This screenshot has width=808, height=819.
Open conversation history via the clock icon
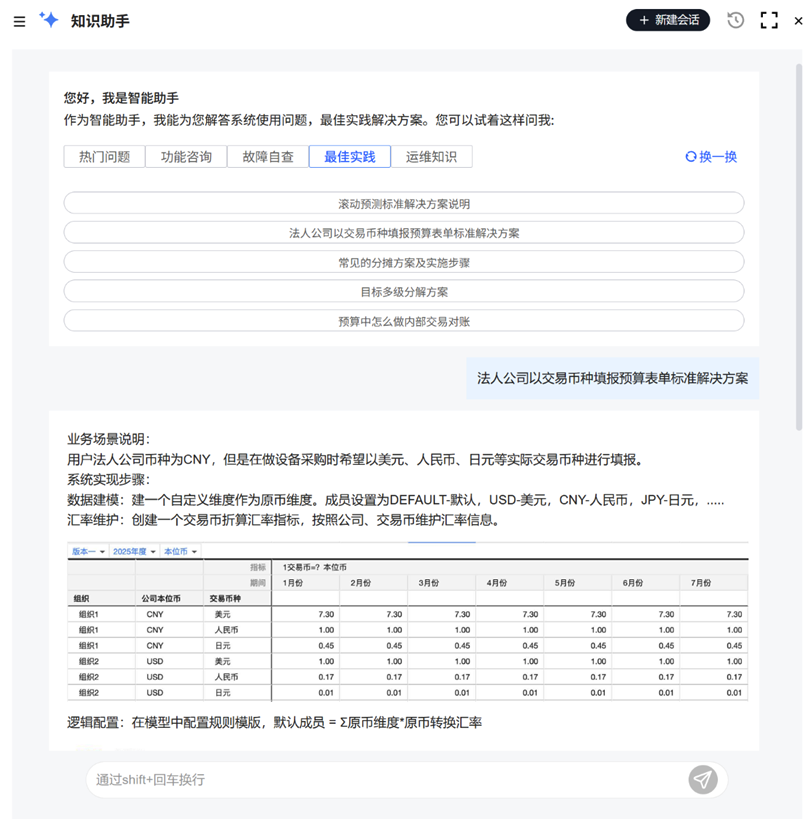[x=735, y=19]
